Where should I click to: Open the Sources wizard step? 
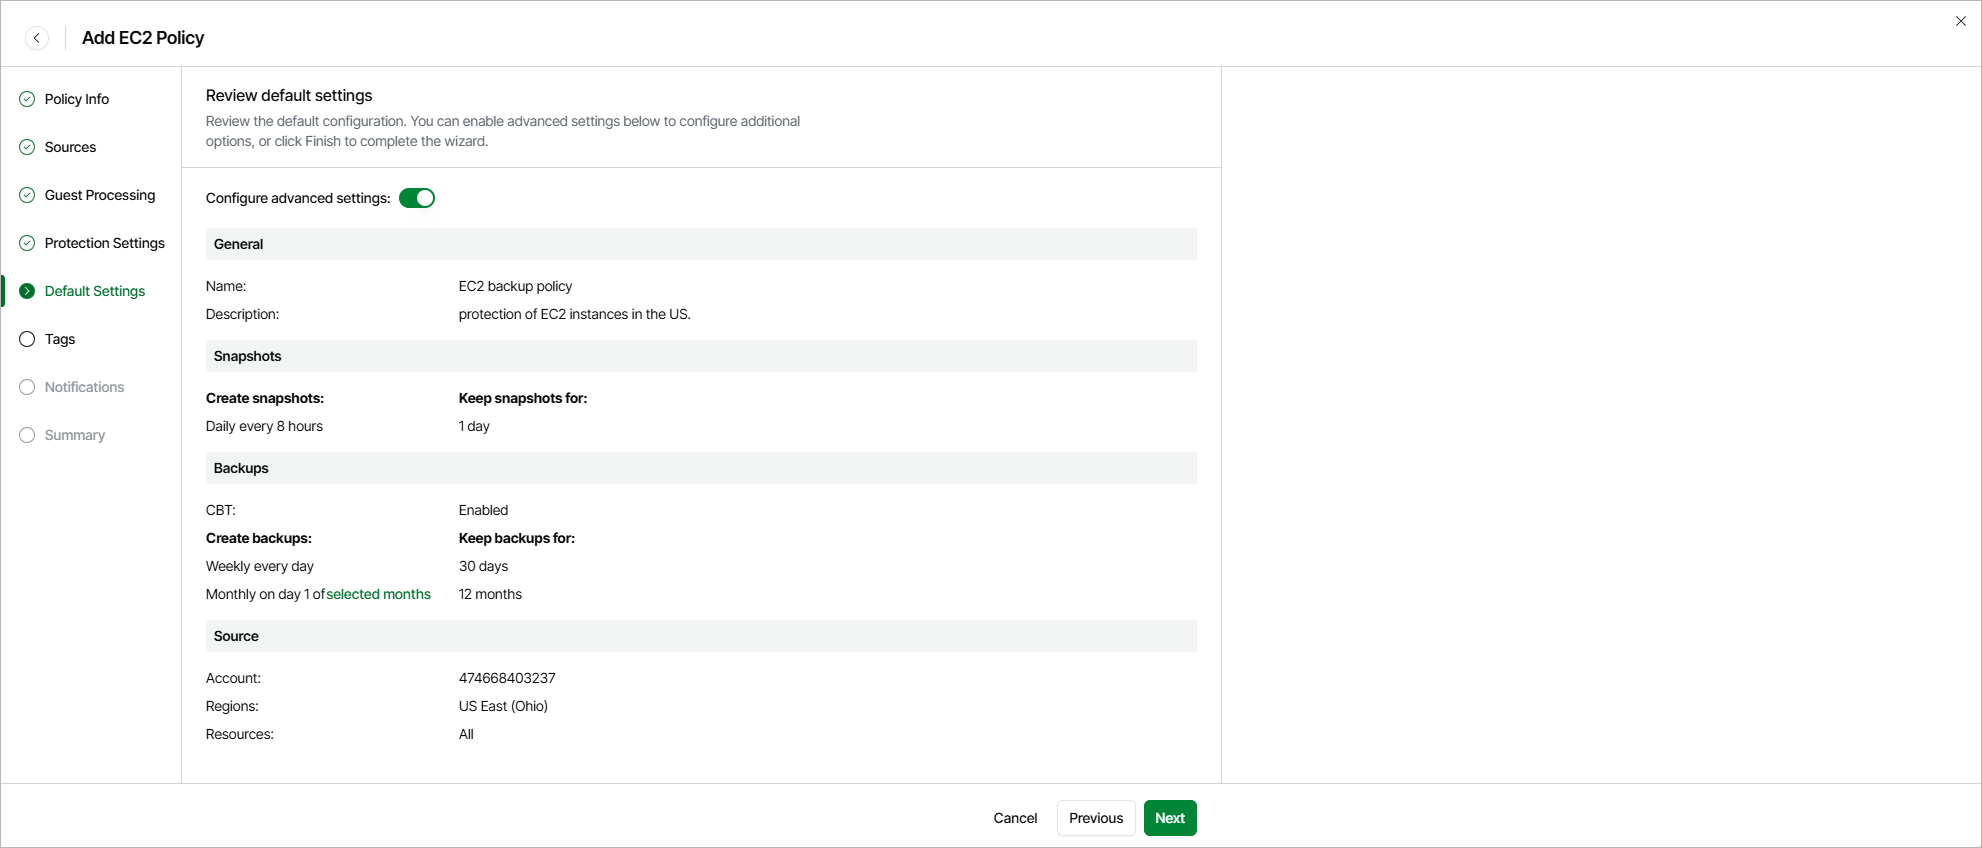70,147
